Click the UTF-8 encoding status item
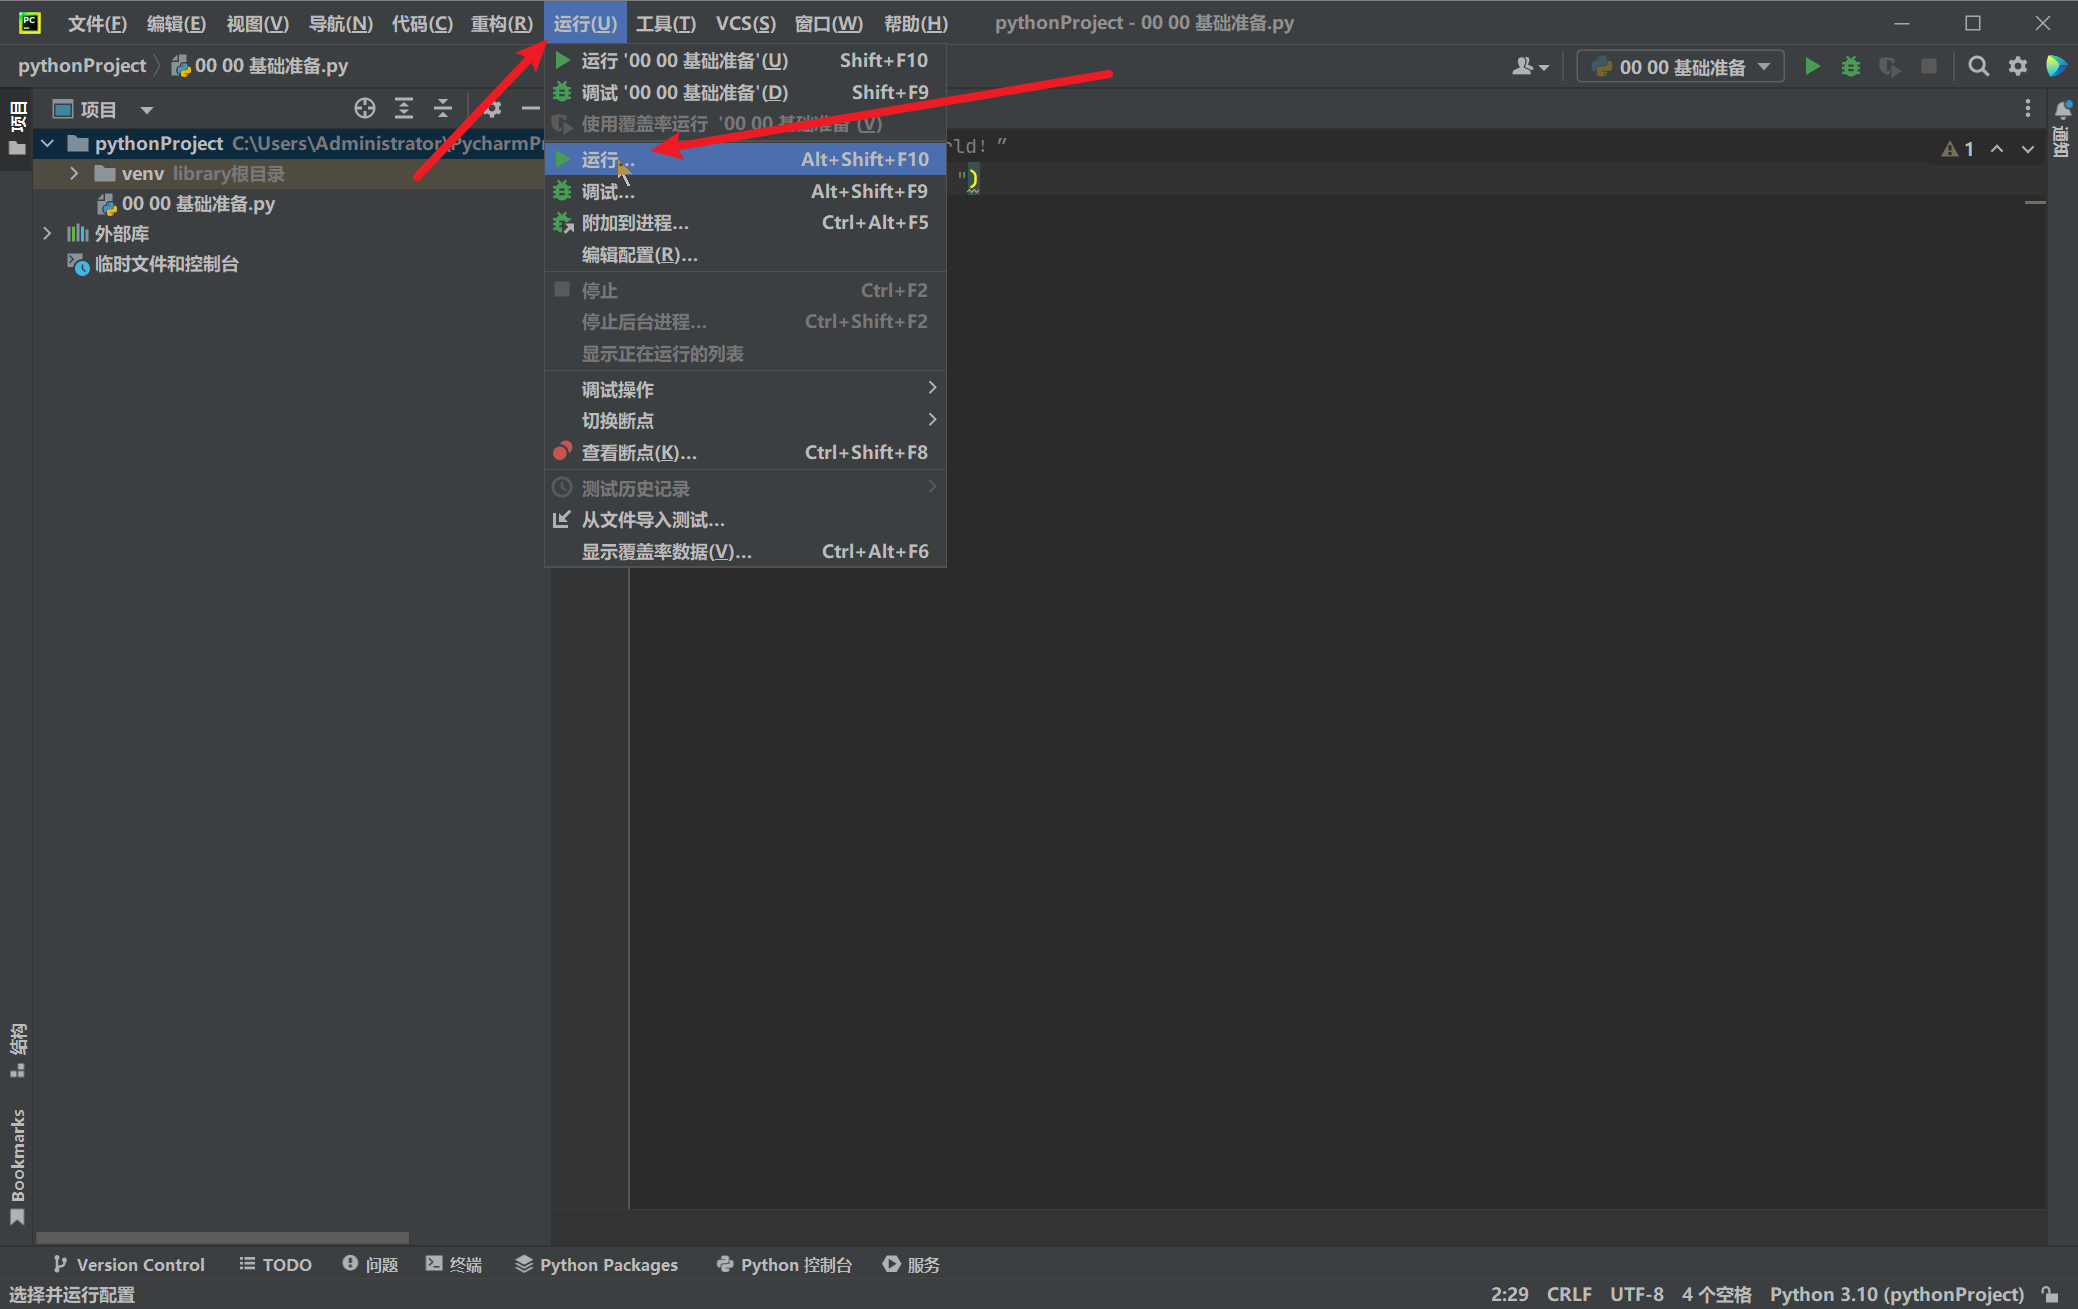The image size is (2078, 1309). pyautogui.click(x=1637, y=1294)
